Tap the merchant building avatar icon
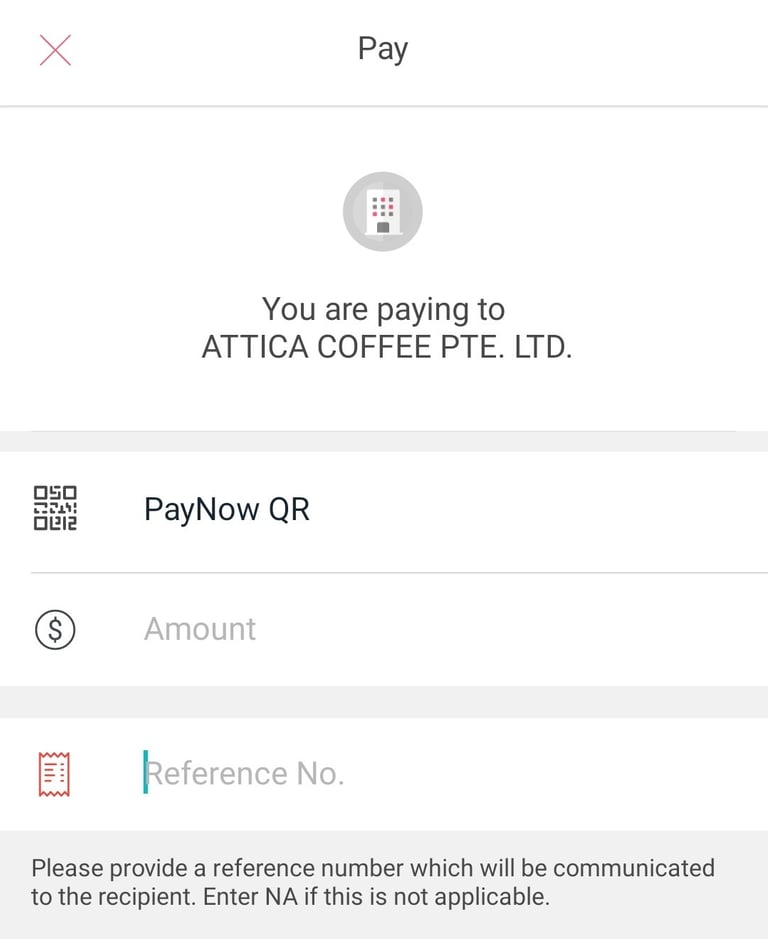 pyautogui.click(x=383, y=211)
